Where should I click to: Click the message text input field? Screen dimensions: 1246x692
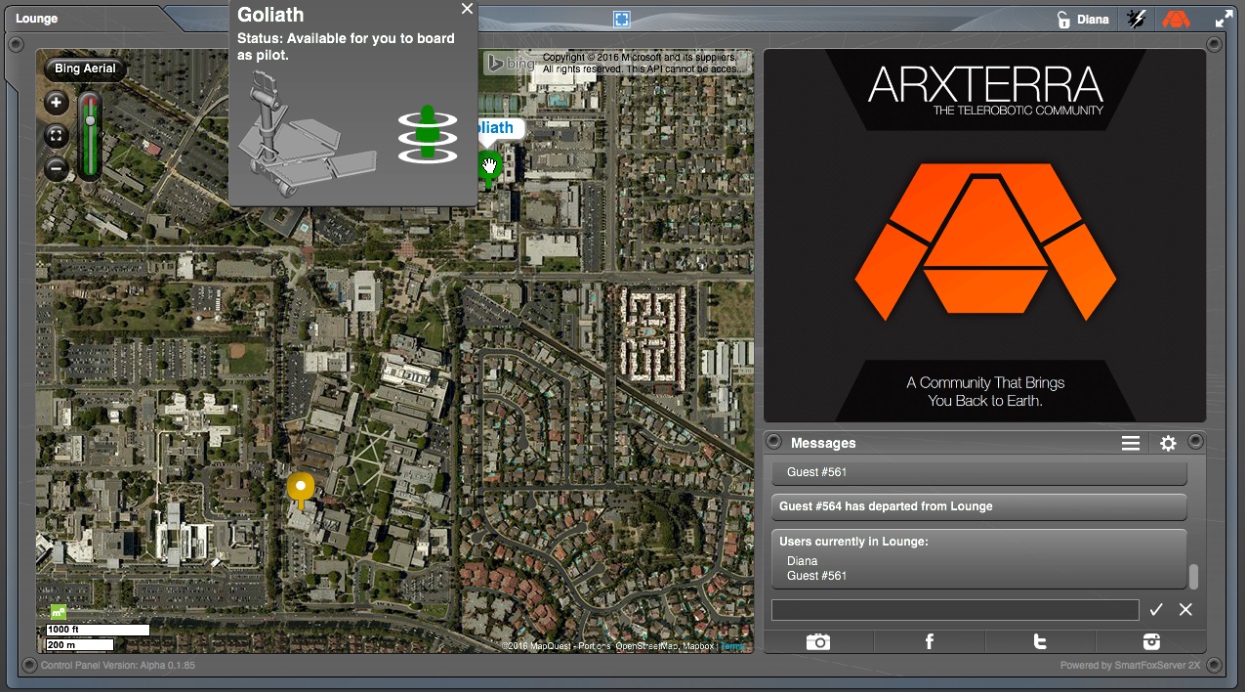coord(955,610)
